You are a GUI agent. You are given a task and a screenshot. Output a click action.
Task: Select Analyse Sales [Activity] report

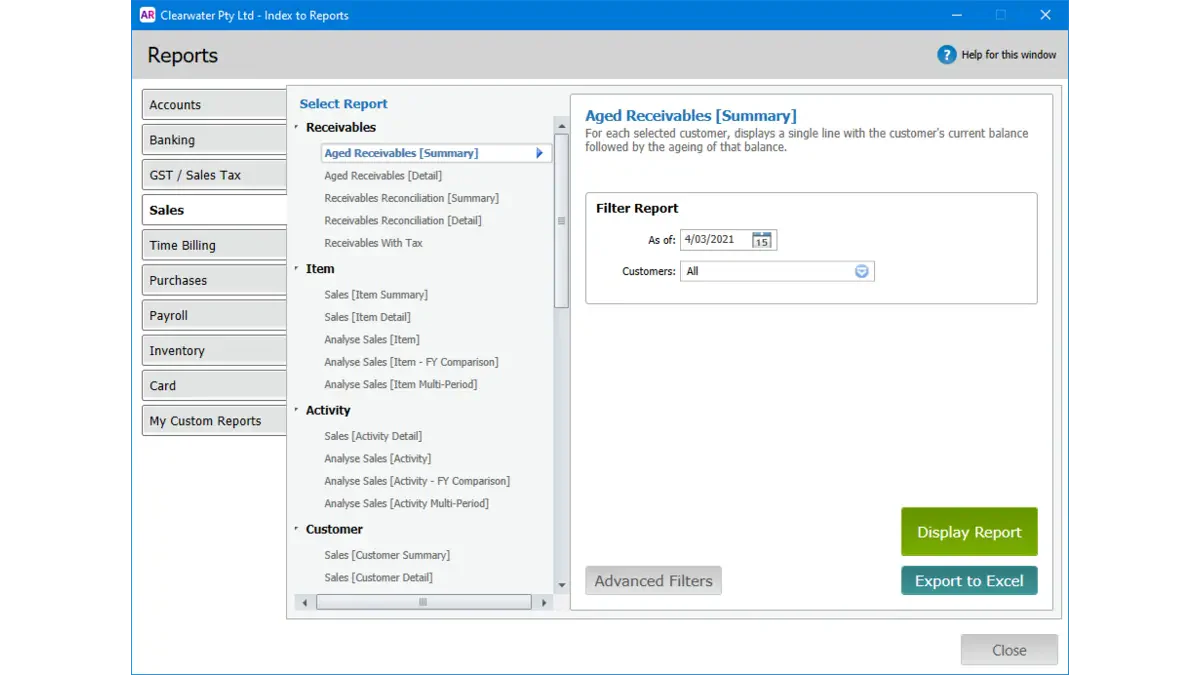click(378, 458)
